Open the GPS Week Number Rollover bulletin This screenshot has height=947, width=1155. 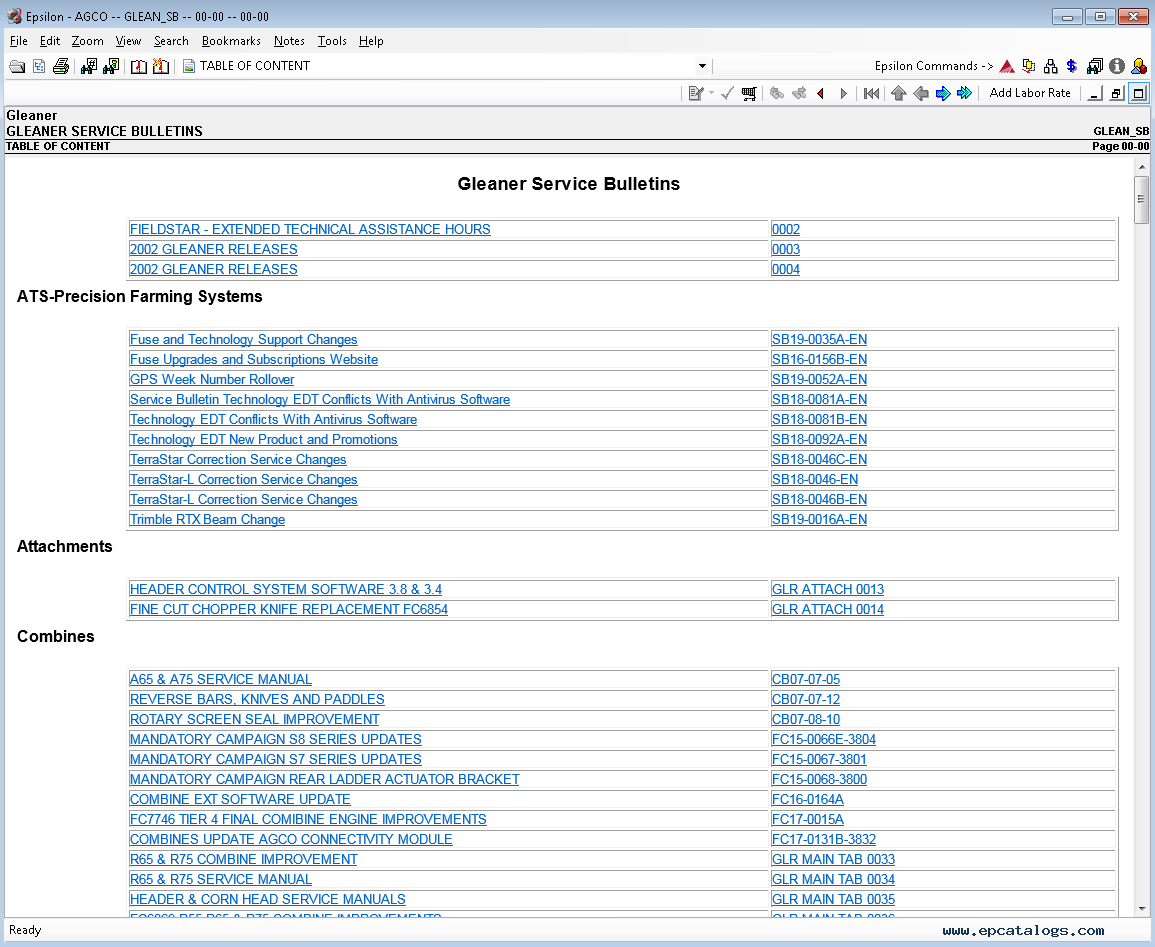pyautogui.click(x=212, y=380)
